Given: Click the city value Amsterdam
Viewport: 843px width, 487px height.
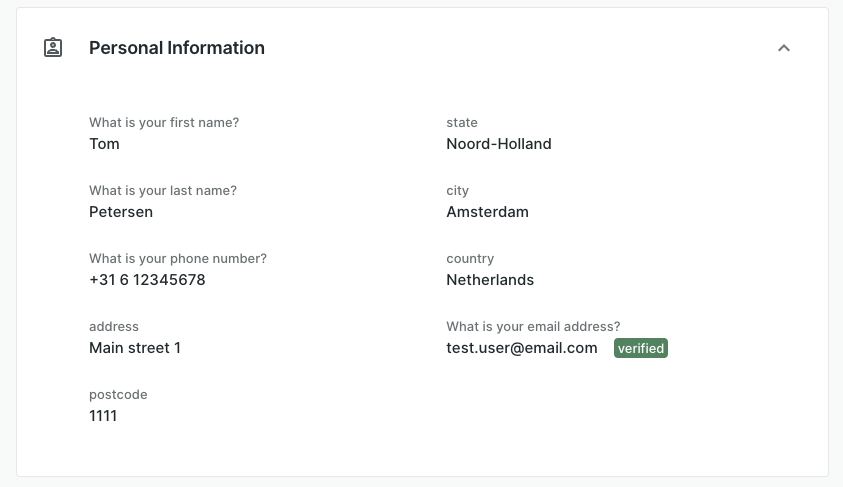Looking at the screenshot, I should coord(487,212).
